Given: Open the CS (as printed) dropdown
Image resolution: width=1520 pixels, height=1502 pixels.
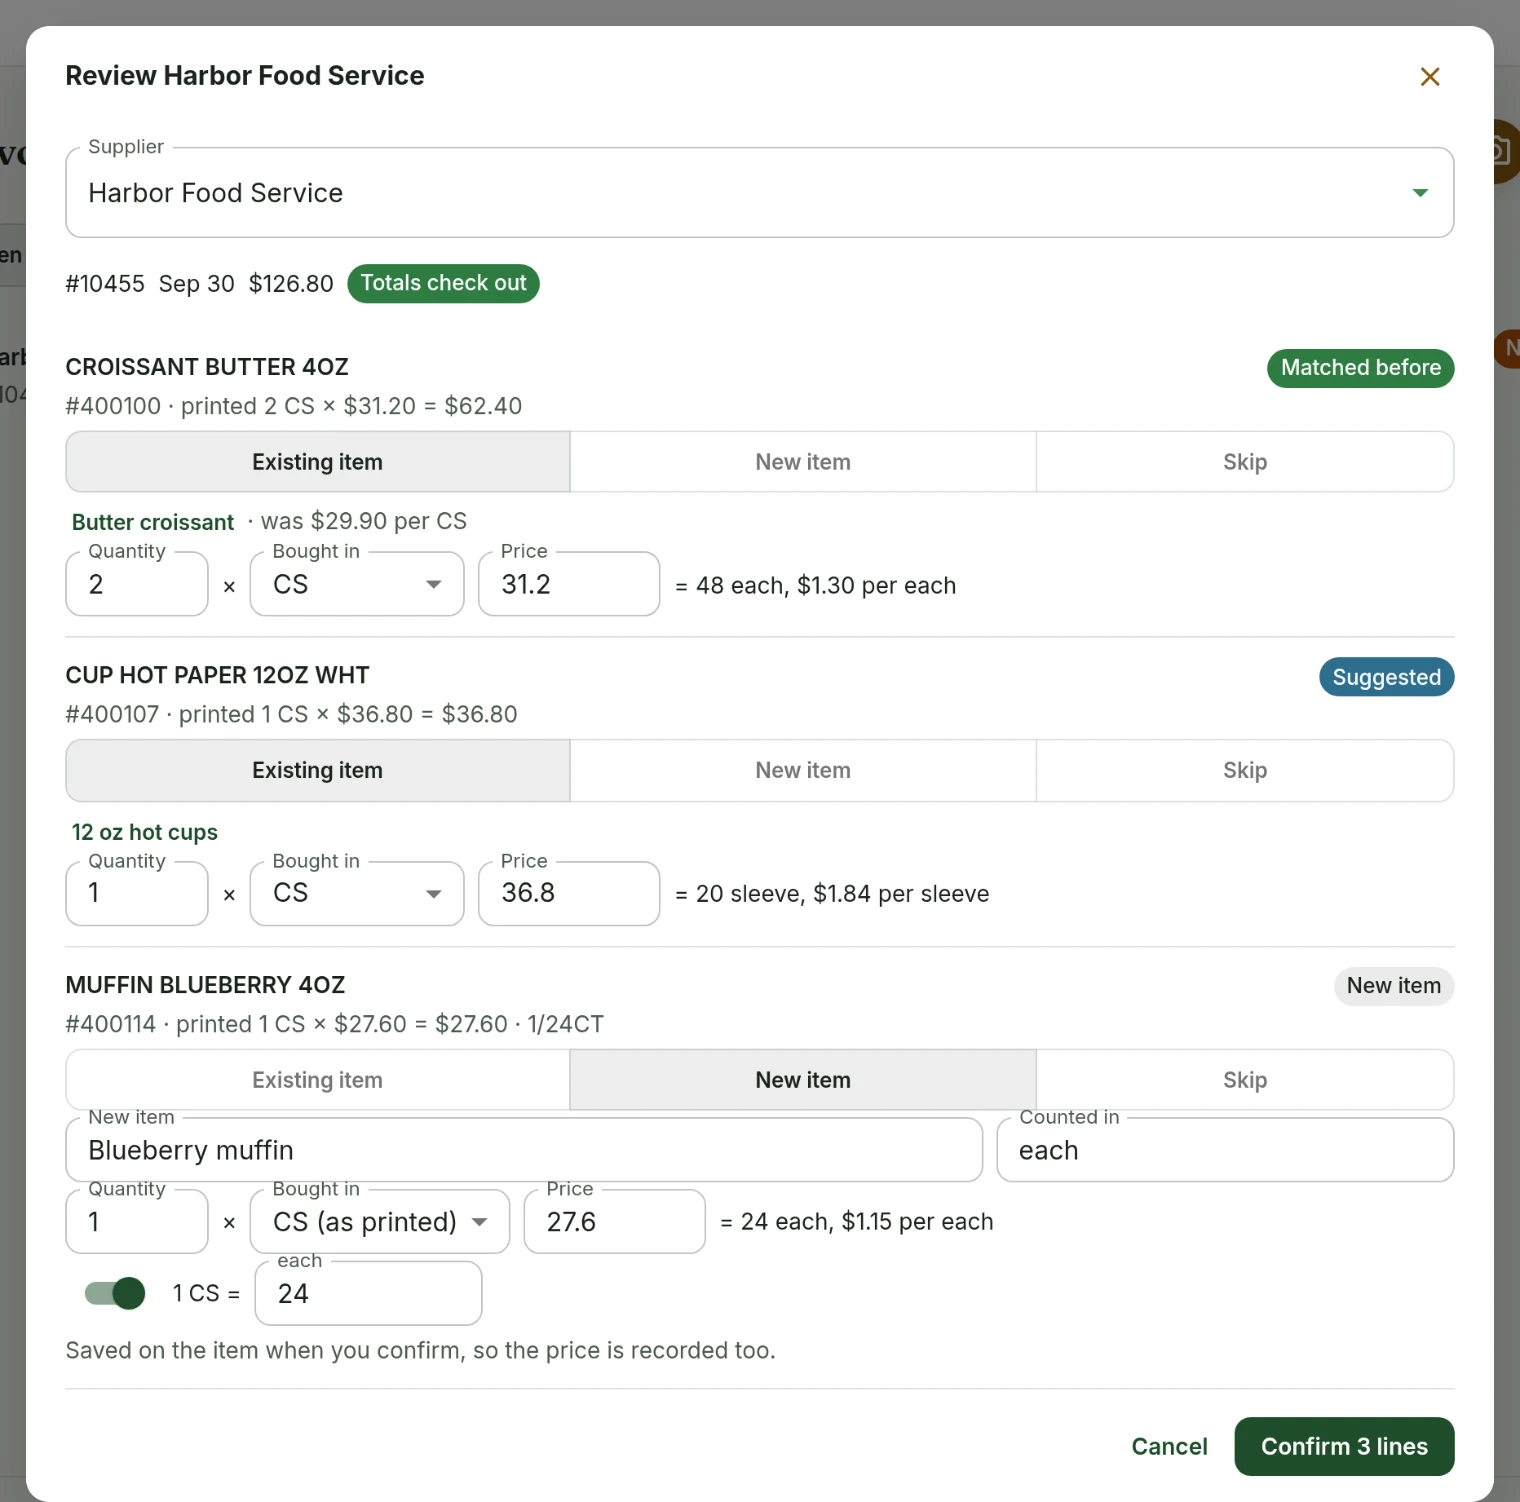Looking at the screenshot, I should click(380, 1222).
